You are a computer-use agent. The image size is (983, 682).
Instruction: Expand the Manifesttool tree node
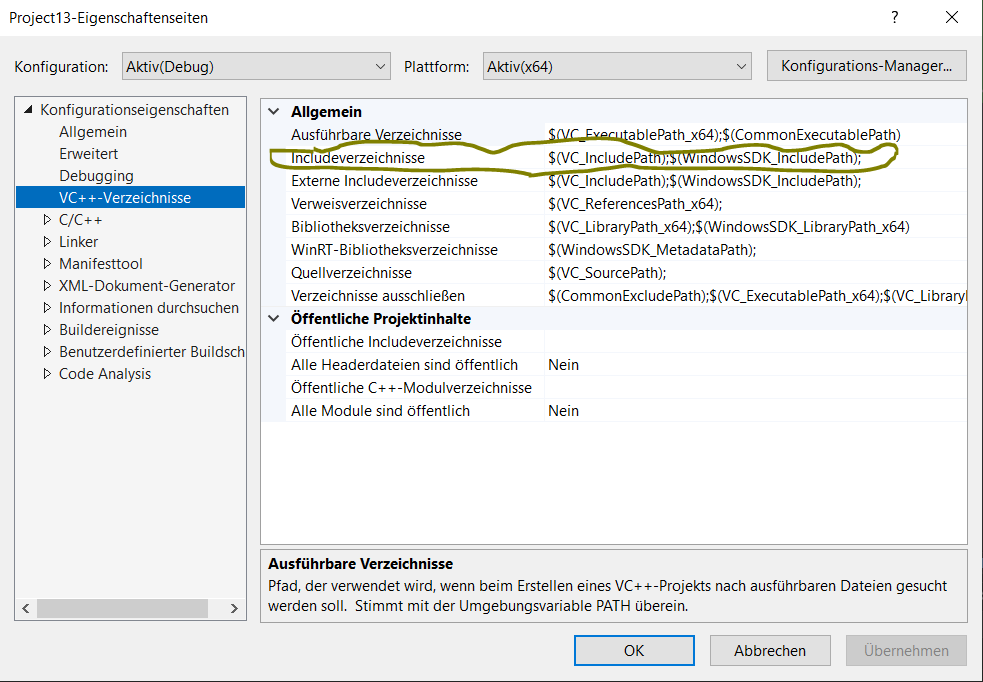pyautogui.click(x=46, y=263)
